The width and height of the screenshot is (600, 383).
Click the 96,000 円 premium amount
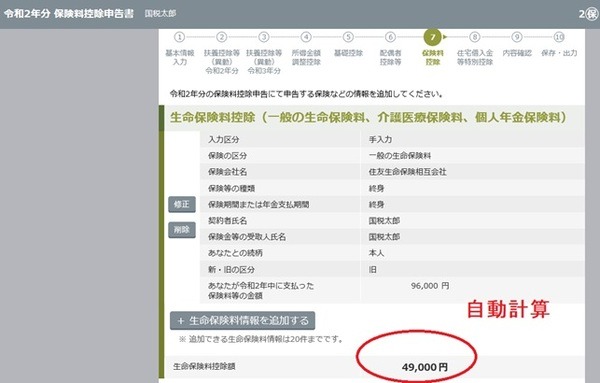(430, 286)
